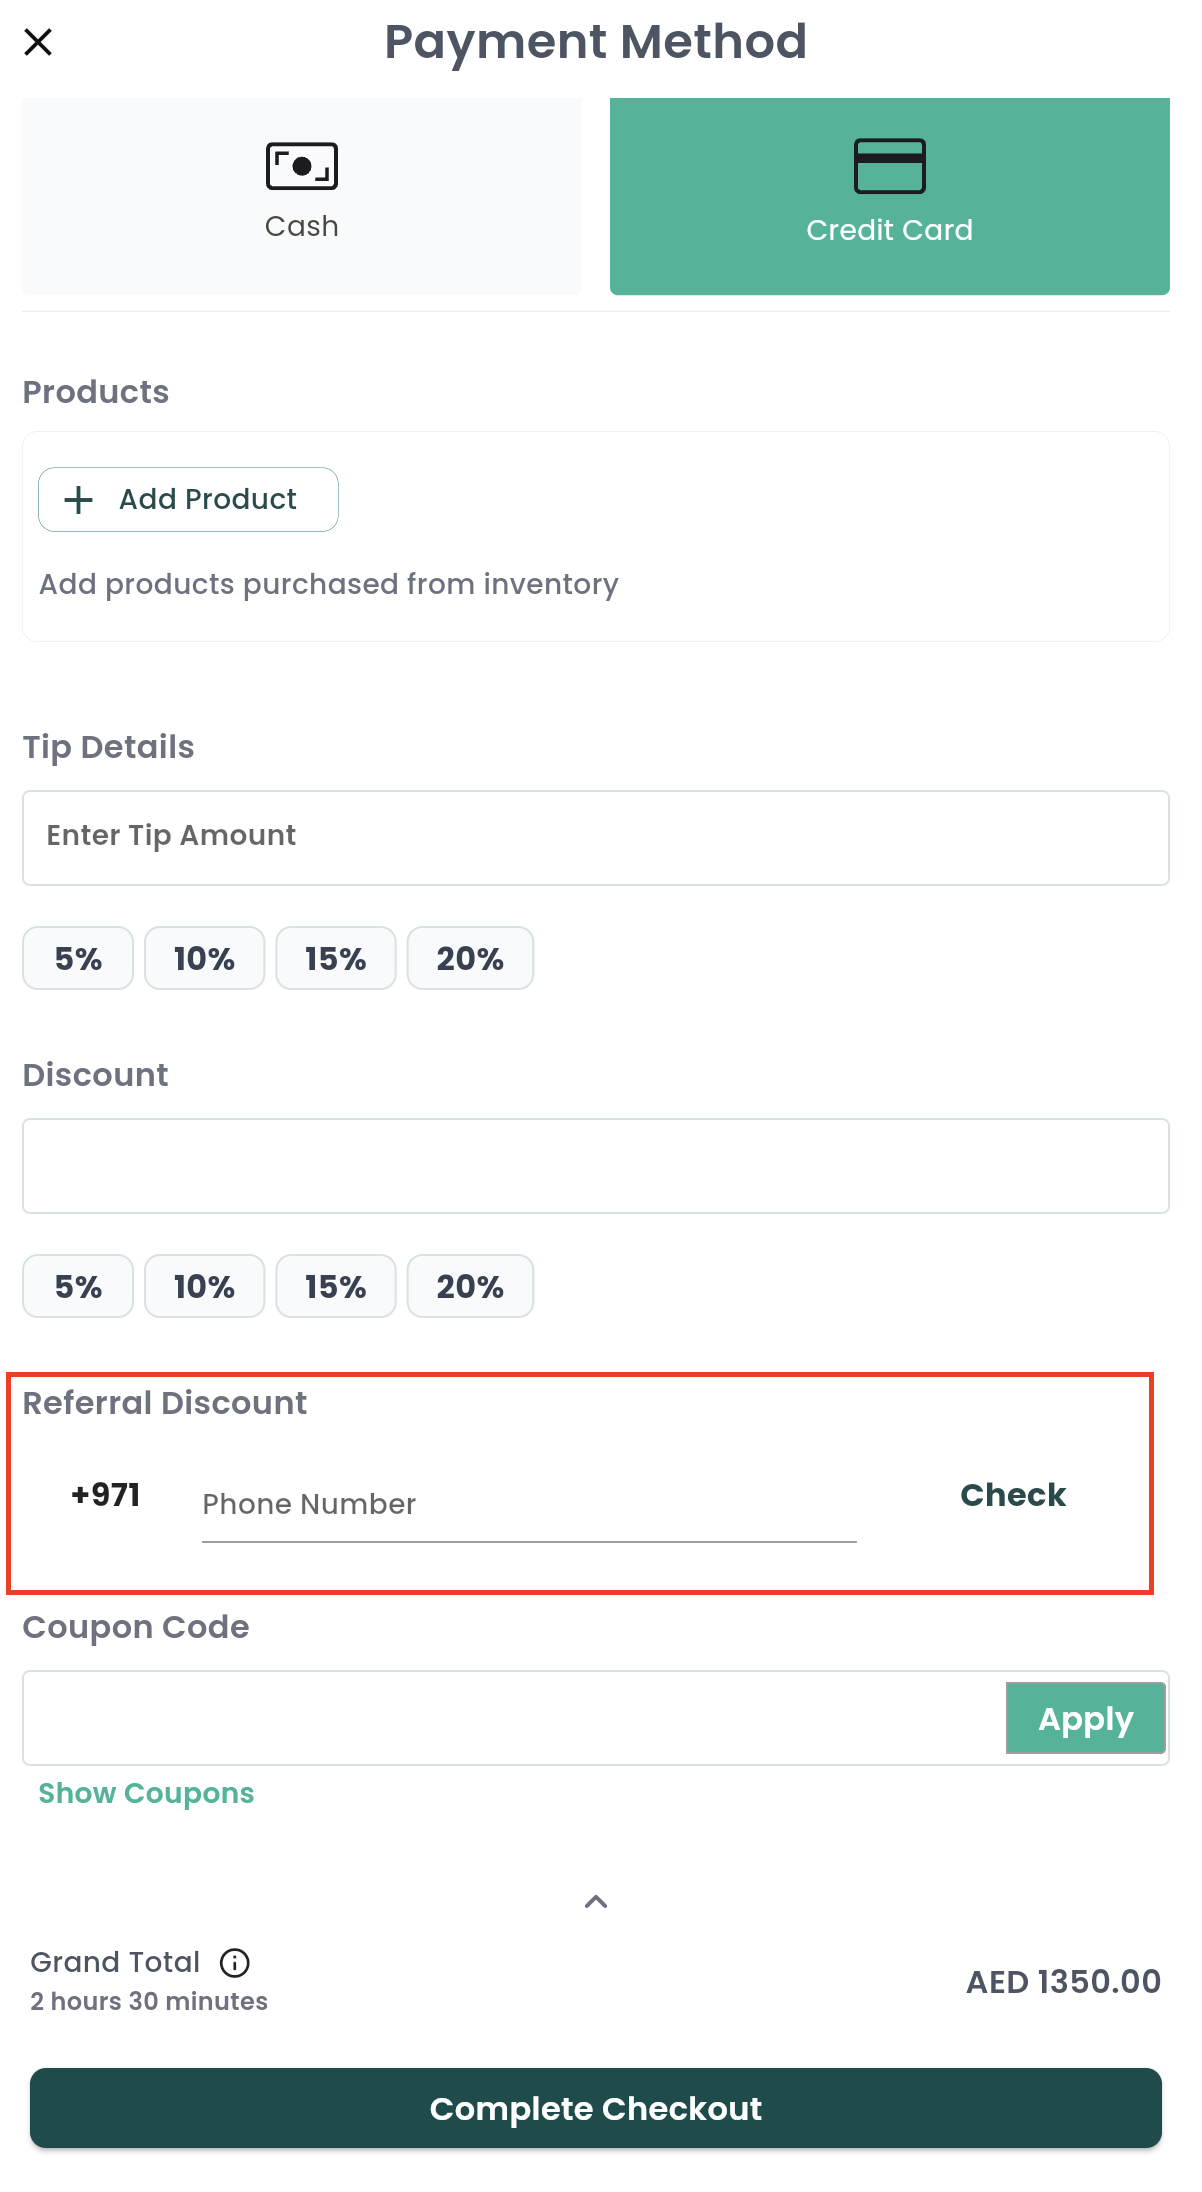Select the Credit Card payment icon

pos(889,167)
